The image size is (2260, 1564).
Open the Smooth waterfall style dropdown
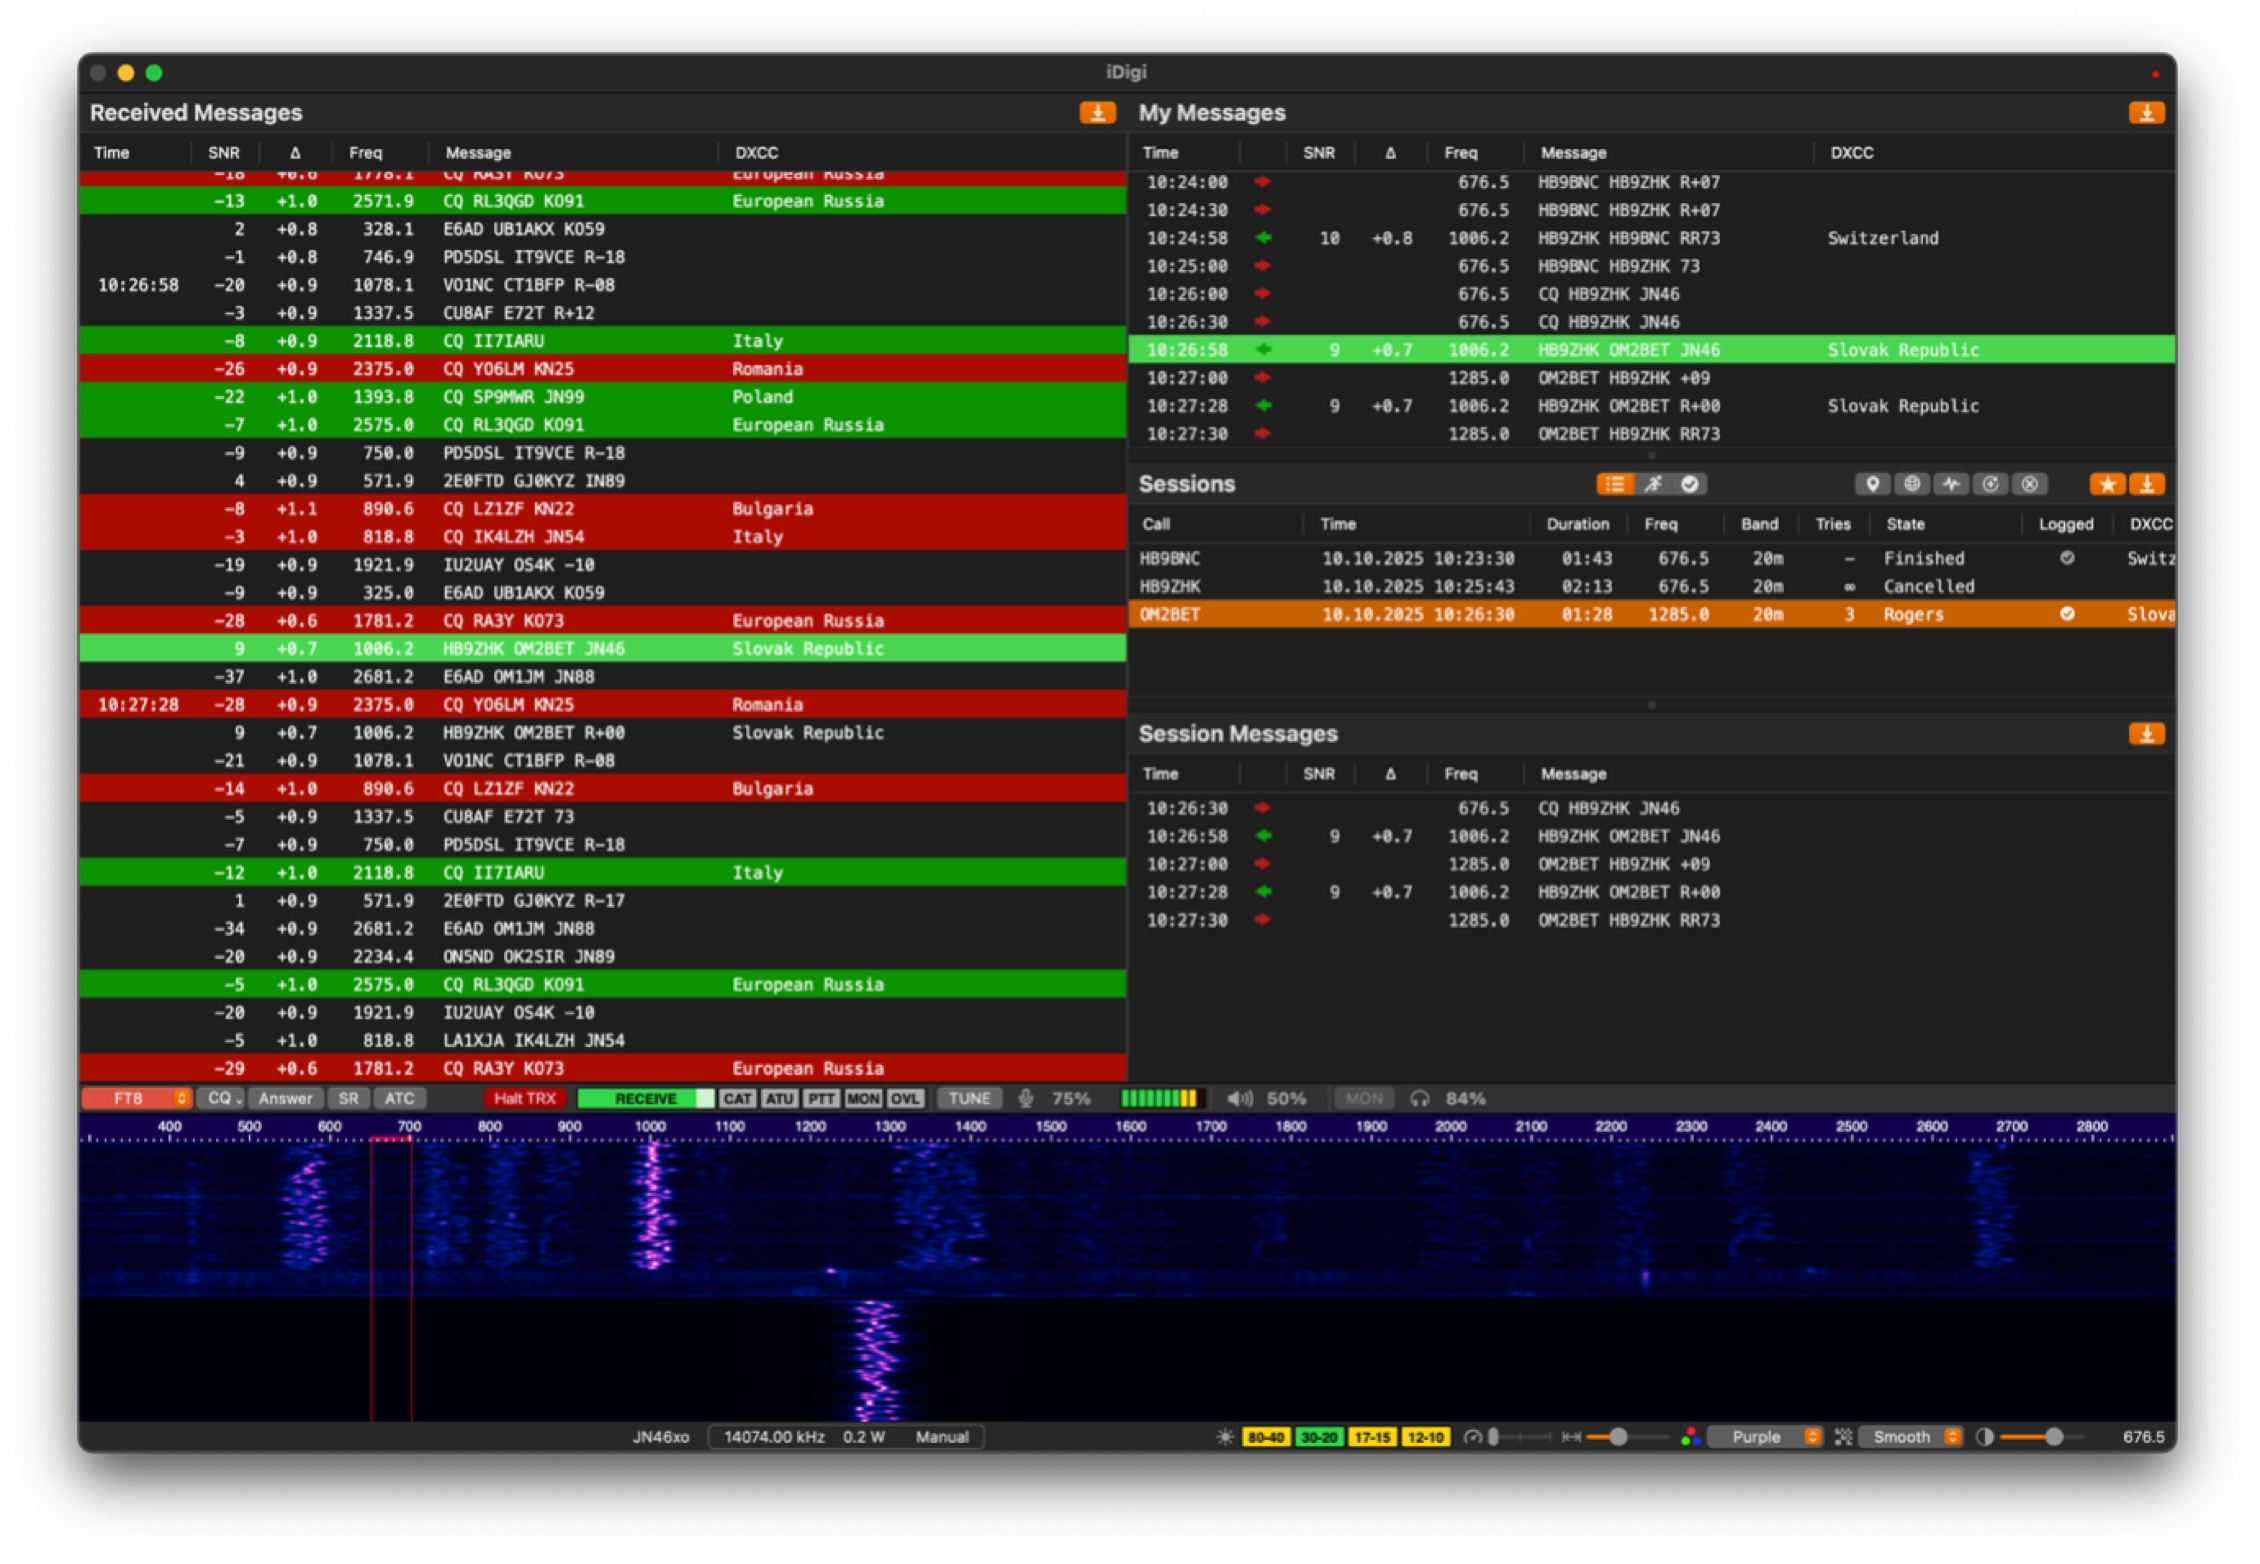point(1910,1437)
